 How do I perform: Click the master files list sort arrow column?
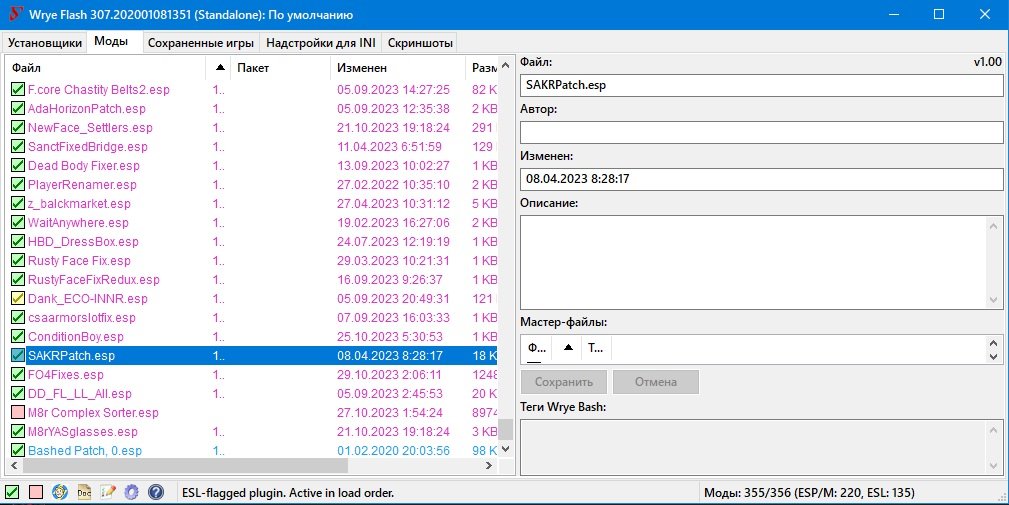tap(568, 348)
